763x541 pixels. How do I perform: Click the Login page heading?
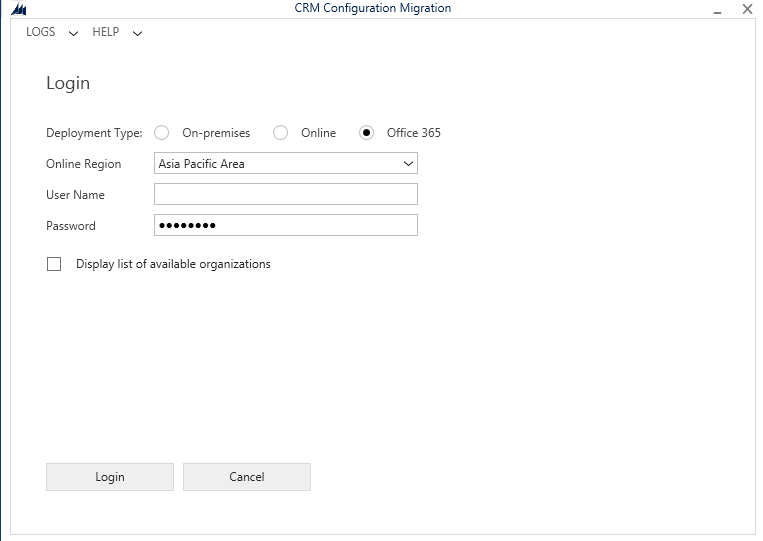(x=68, y=83)
